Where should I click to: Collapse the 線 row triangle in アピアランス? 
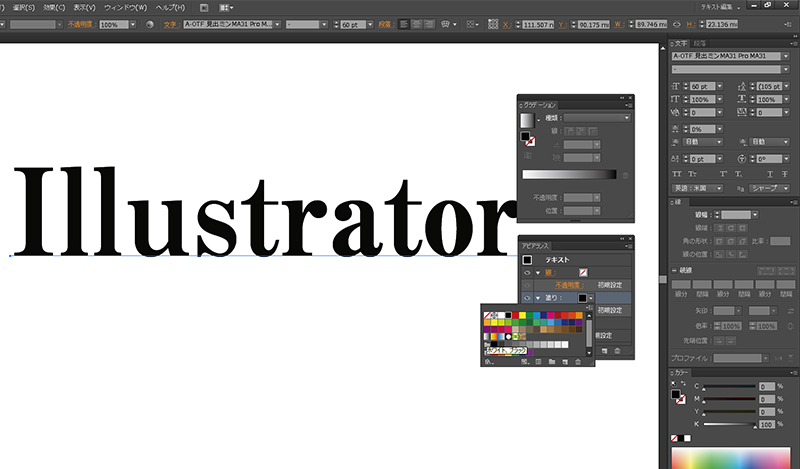click(x=538, y=273)
